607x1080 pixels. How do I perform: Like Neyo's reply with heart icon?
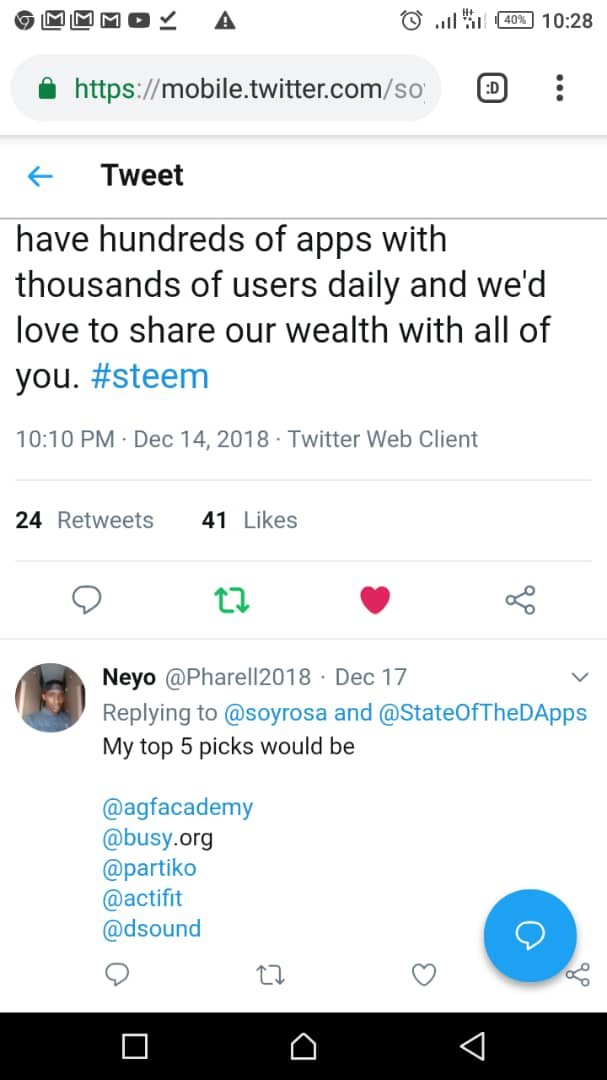pos(424,975)
